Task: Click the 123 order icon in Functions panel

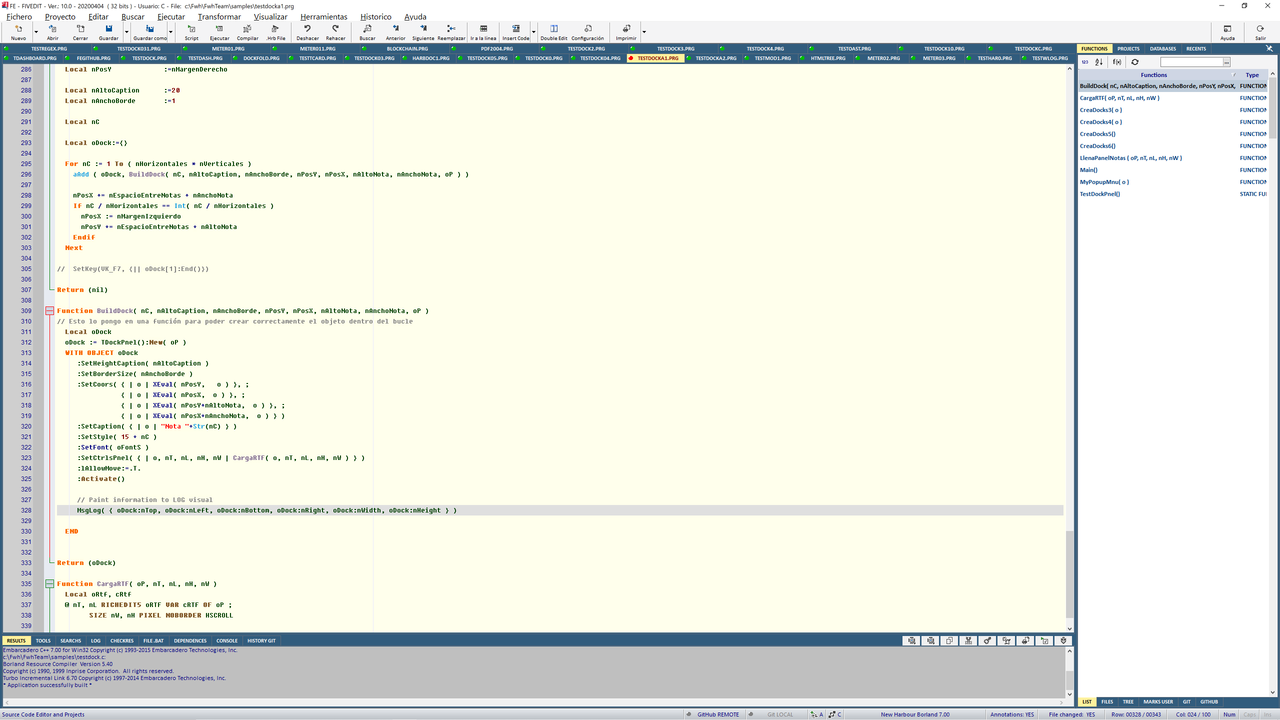Action: click(x=1085, y=62)
